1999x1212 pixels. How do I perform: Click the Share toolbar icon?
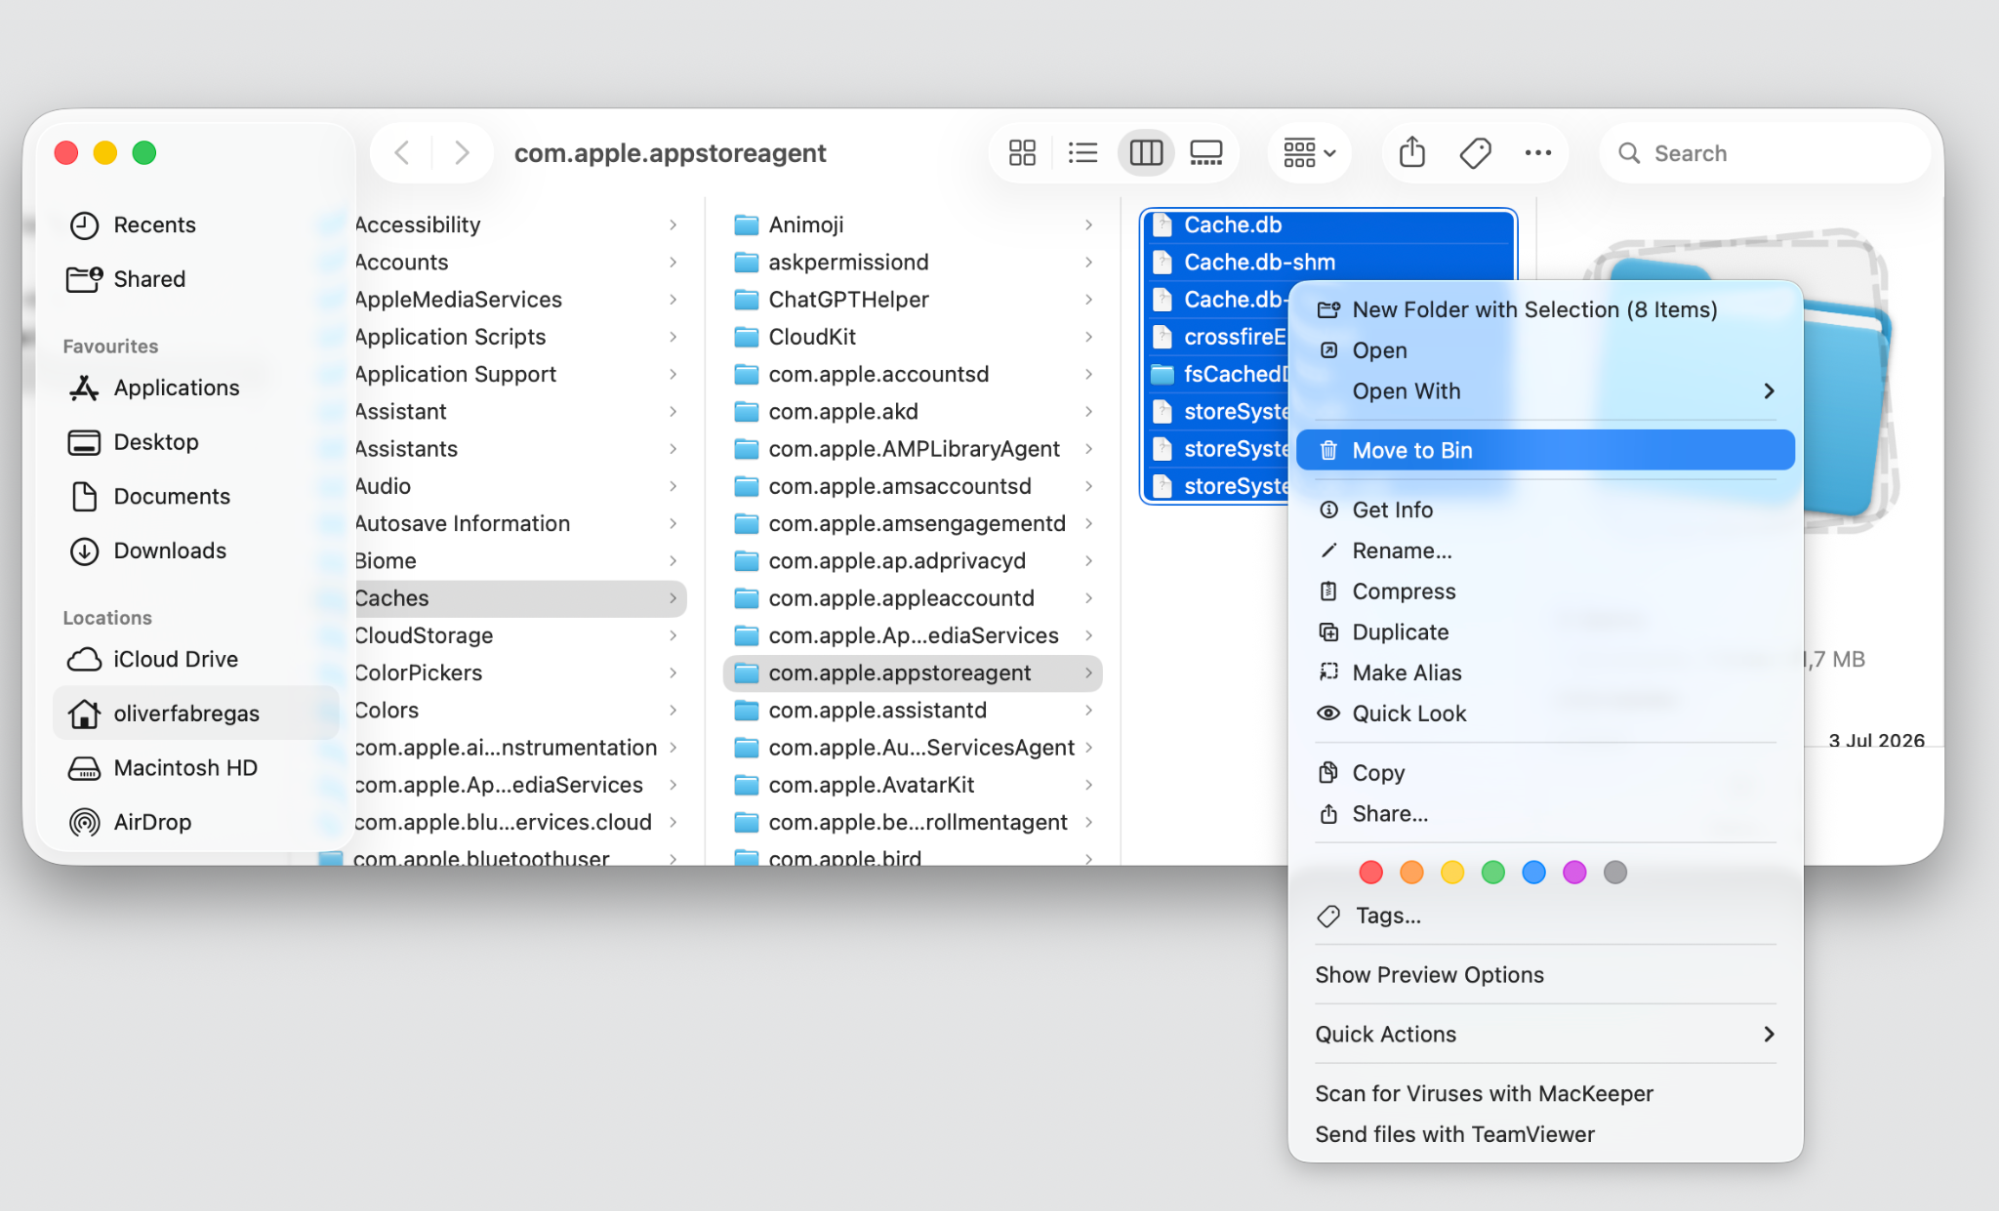point(1412,153)
